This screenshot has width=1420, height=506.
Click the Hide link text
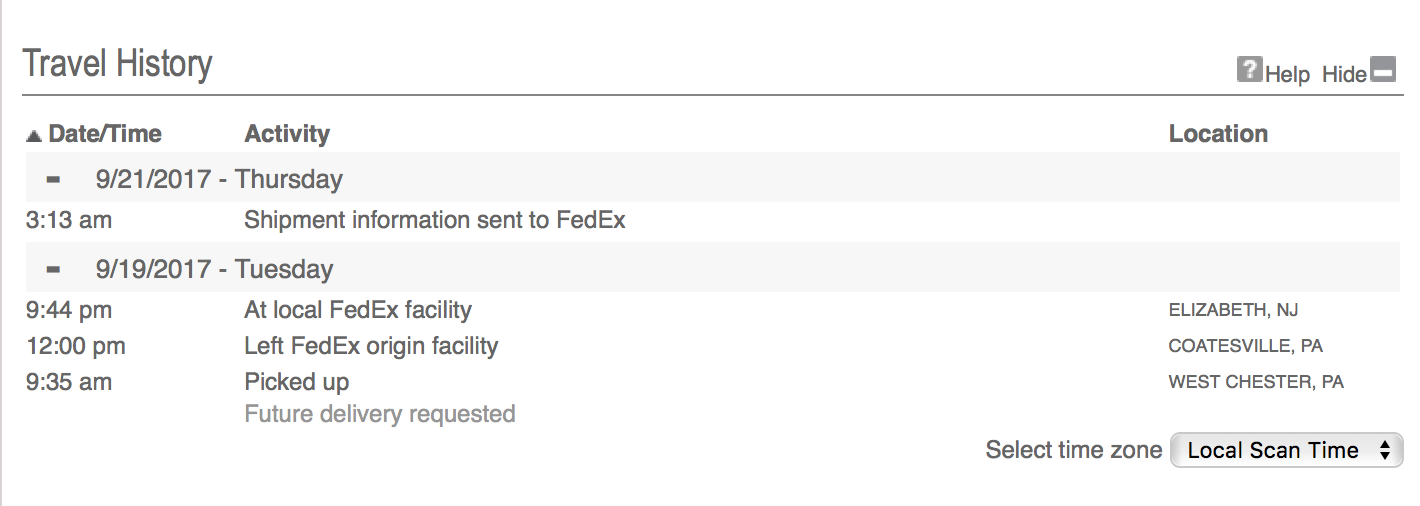pos(1344,74)
